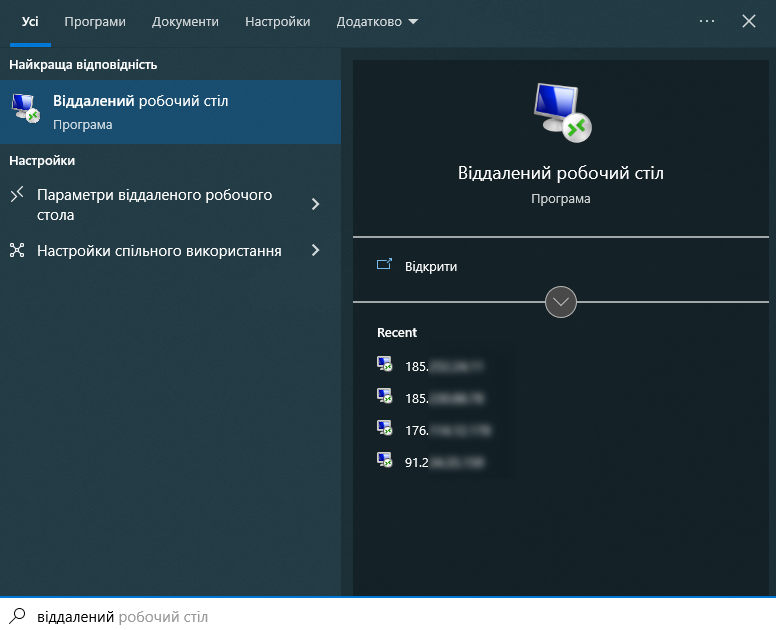This screenshot has width=776, height=630.
Task: Collapse the actions with round chevron button
Action: (561, 302)
